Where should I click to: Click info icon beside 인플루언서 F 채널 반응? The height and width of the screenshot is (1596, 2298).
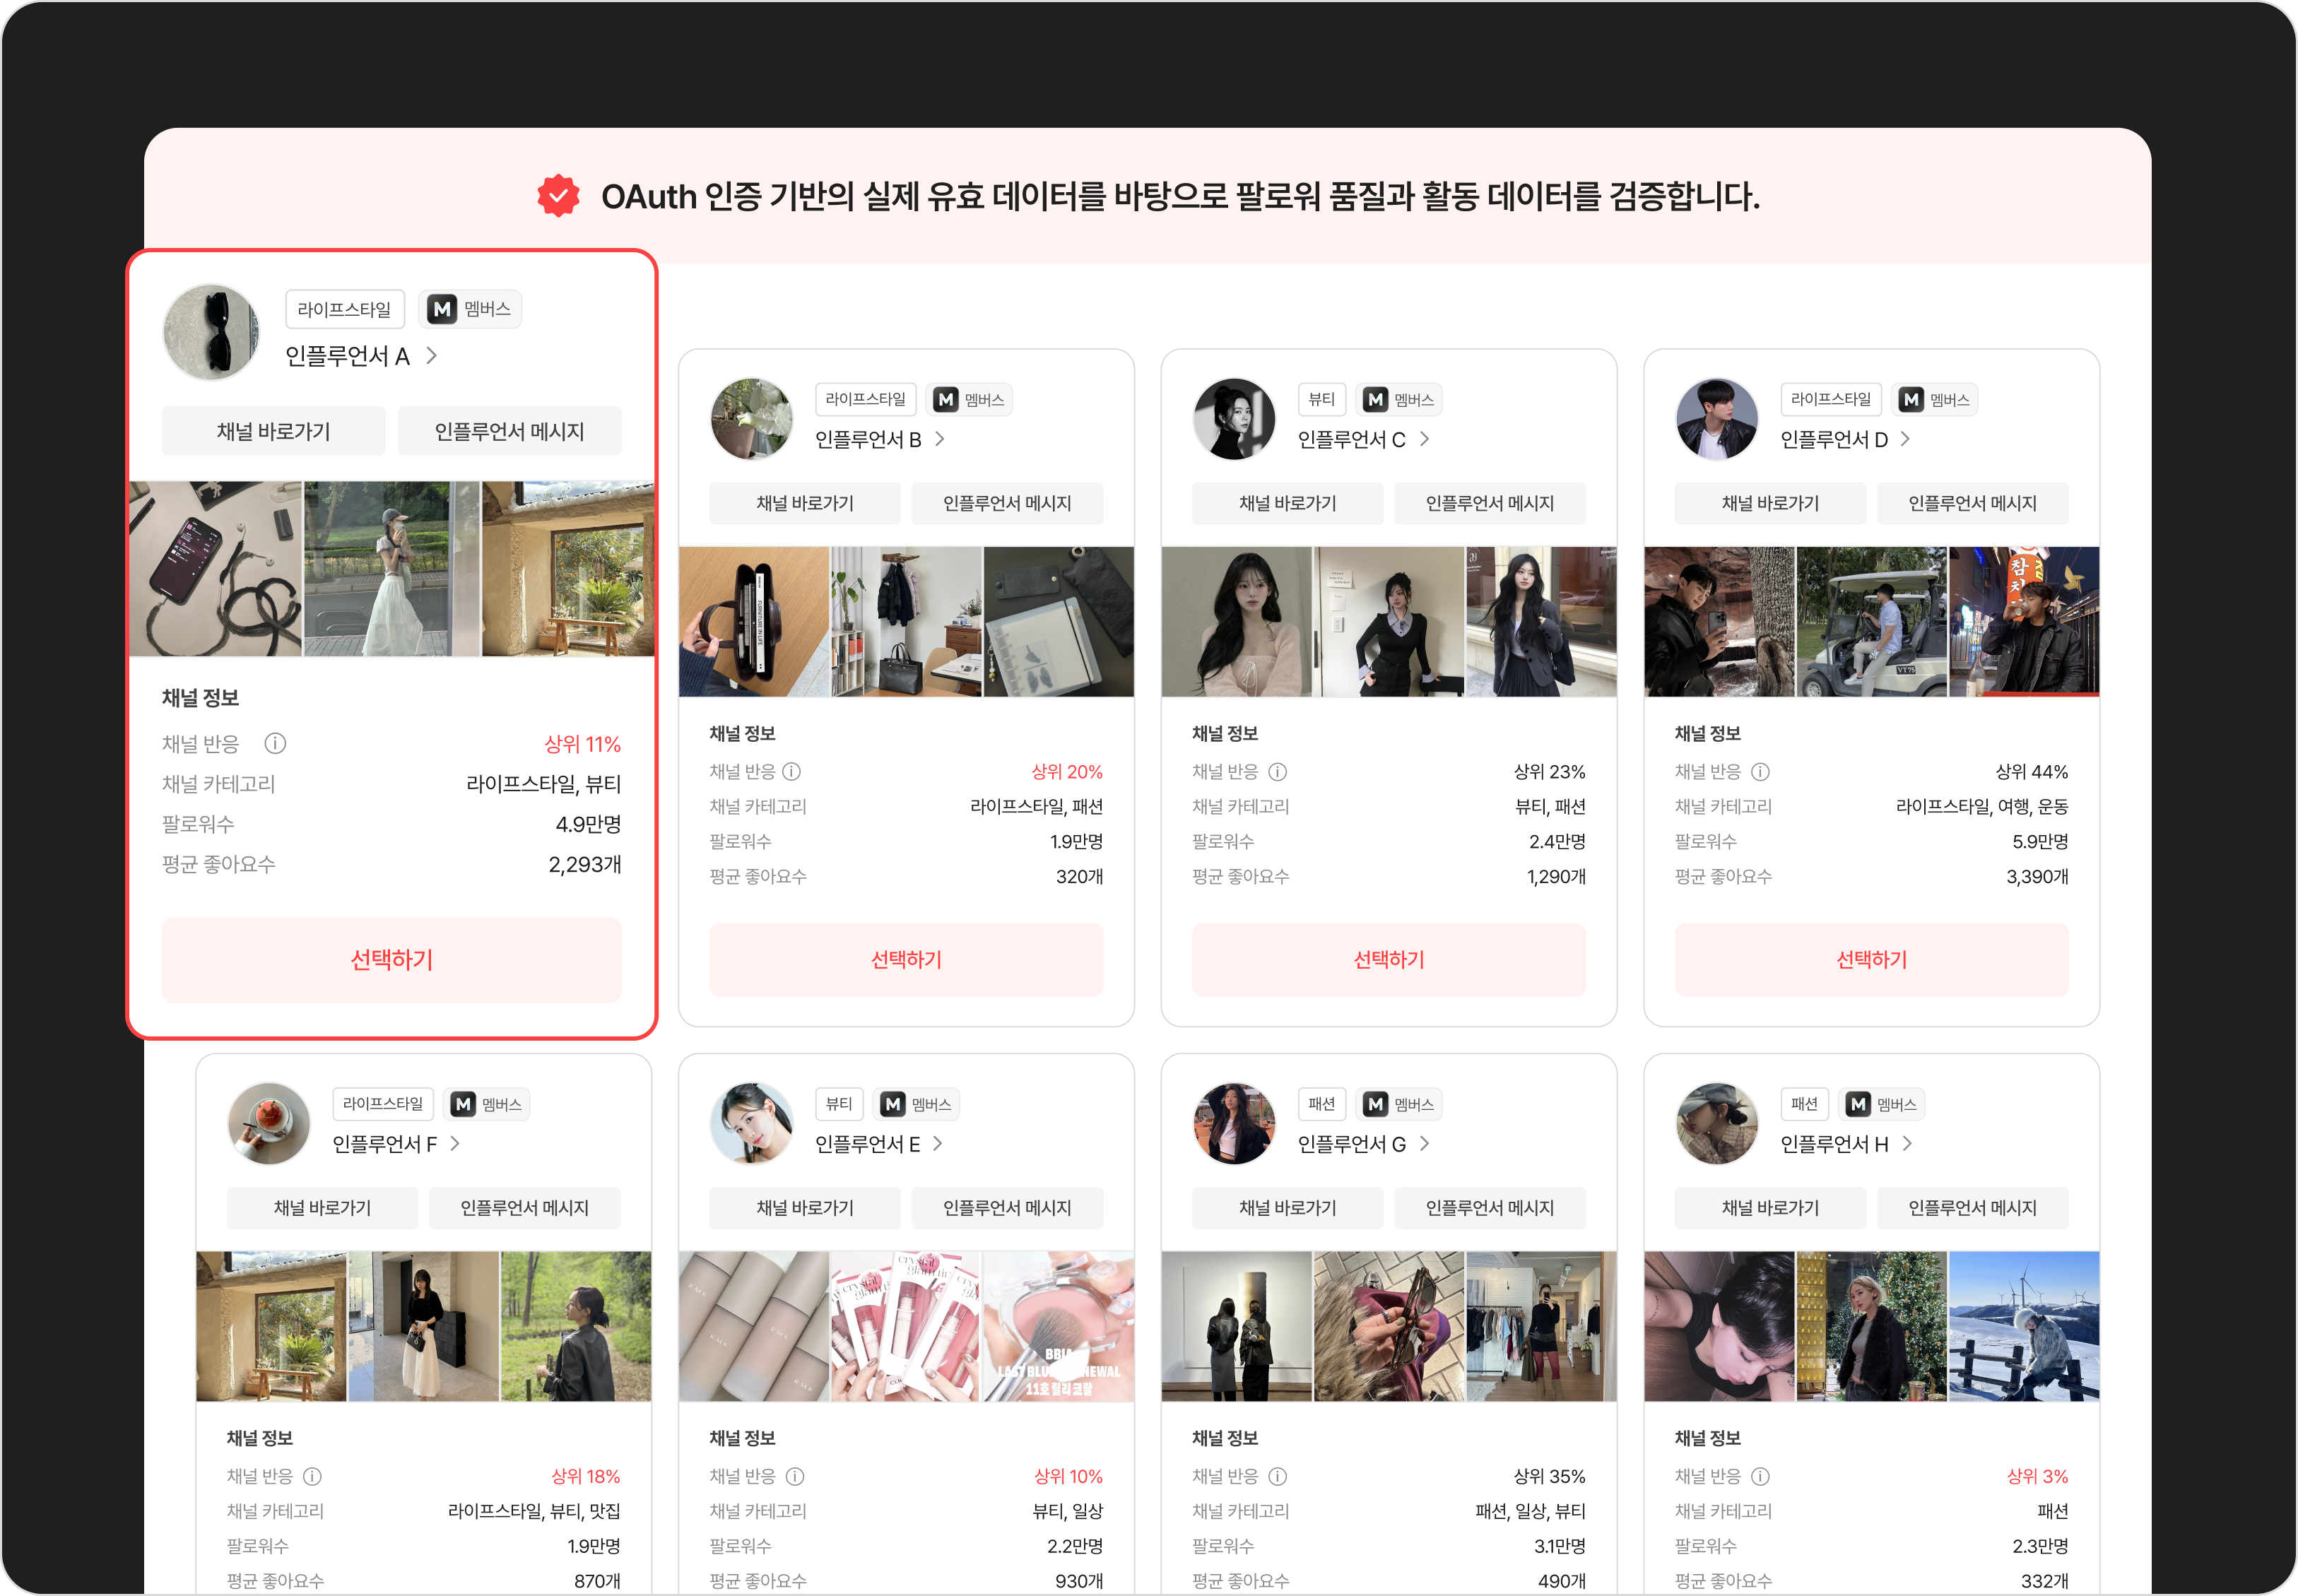coord(312,1476)
